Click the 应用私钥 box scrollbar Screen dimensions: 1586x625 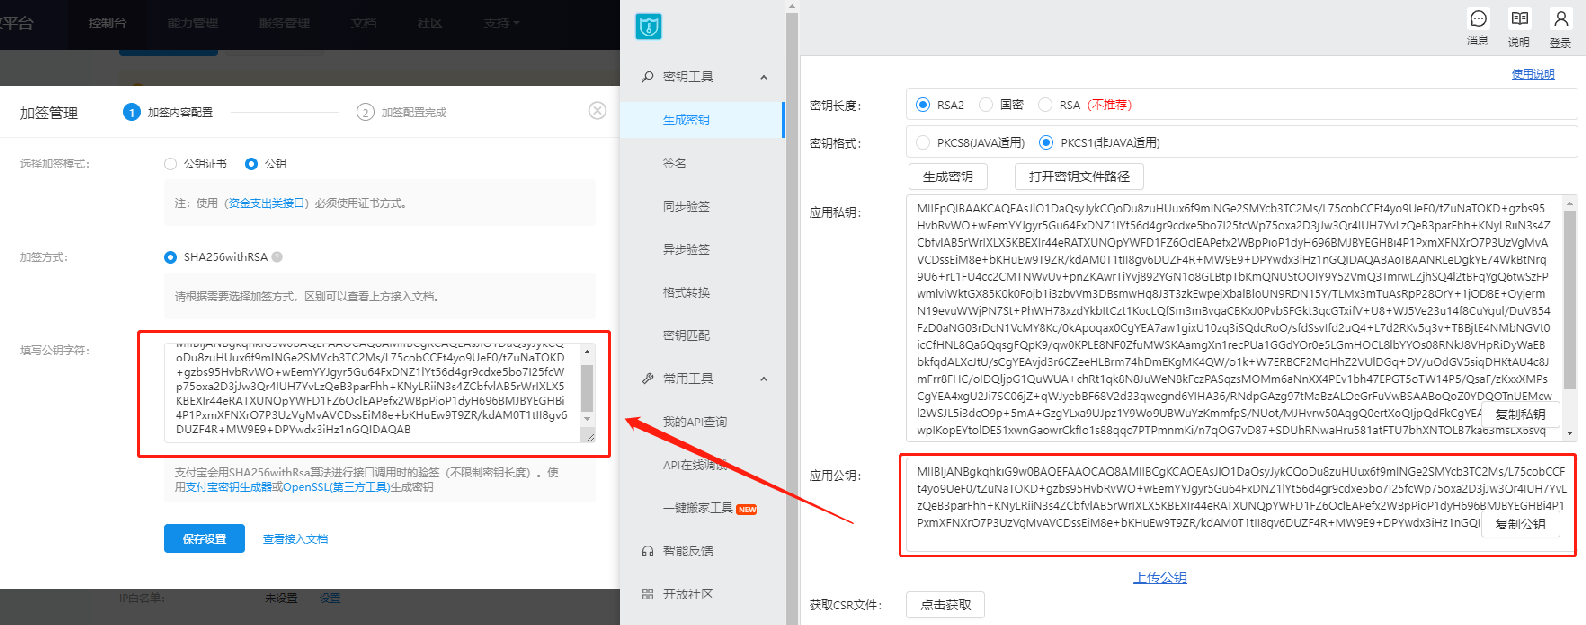1570,319
